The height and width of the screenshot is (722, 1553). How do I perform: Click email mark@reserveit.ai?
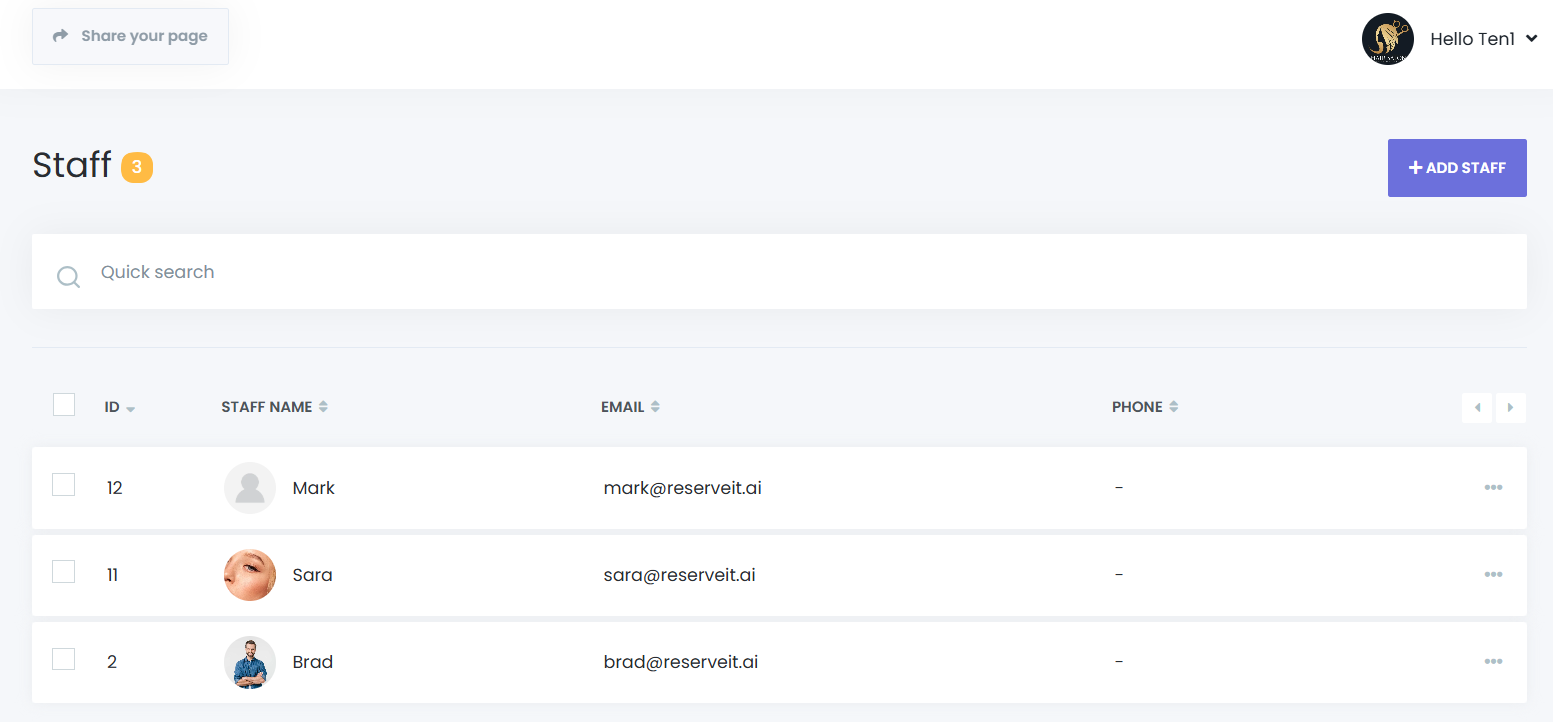[682, 488]
